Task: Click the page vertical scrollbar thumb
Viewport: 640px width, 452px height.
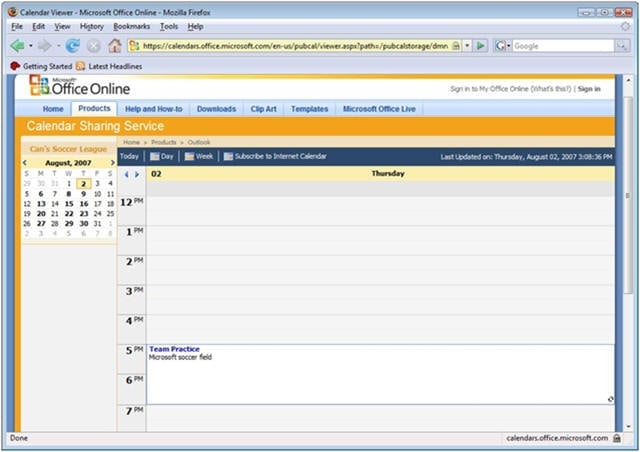Action: point(628,195)
